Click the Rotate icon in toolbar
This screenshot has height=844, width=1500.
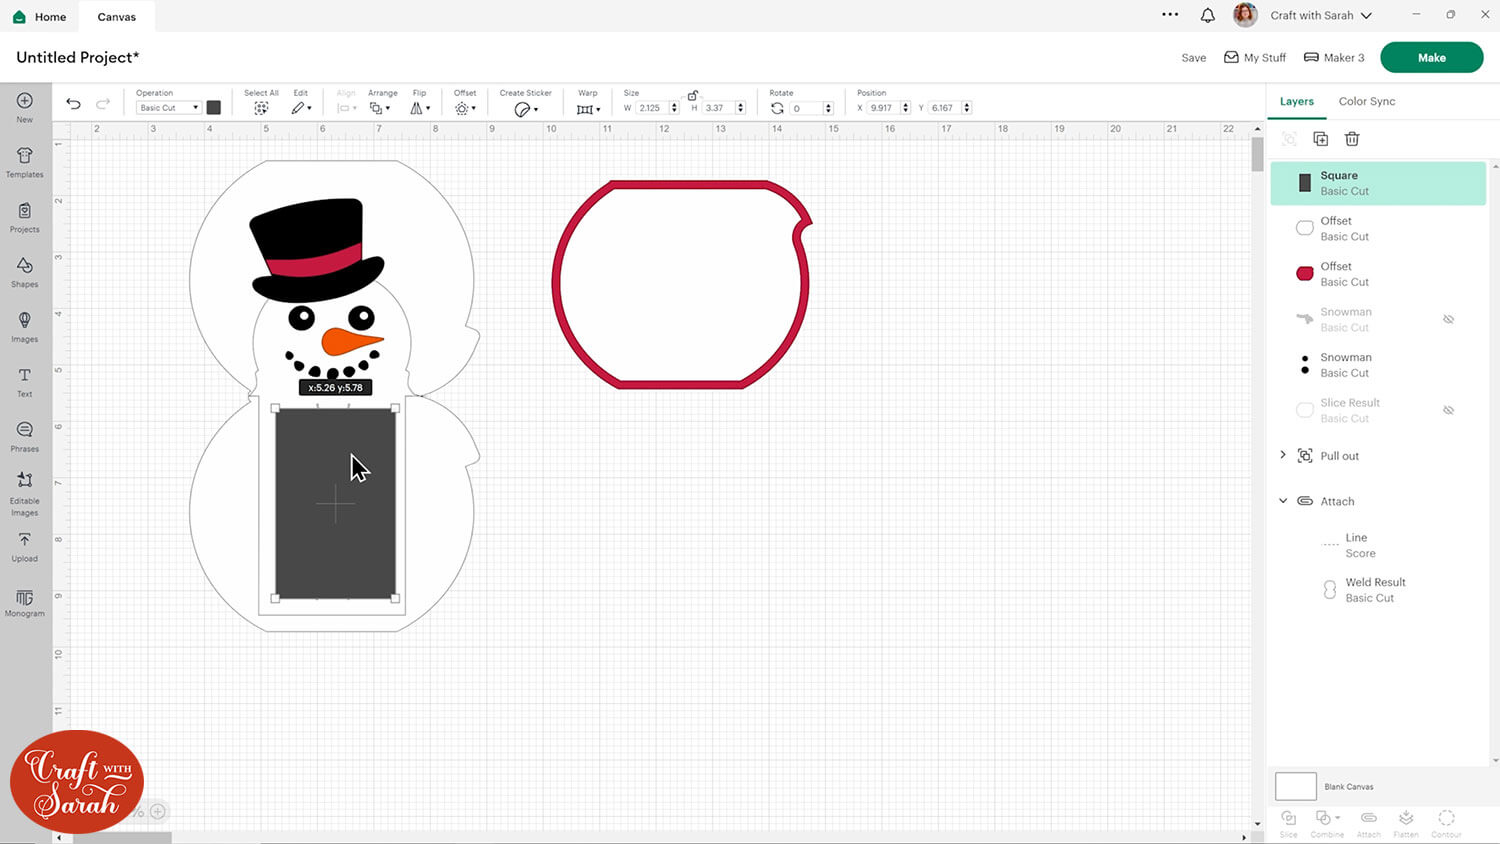777,108
